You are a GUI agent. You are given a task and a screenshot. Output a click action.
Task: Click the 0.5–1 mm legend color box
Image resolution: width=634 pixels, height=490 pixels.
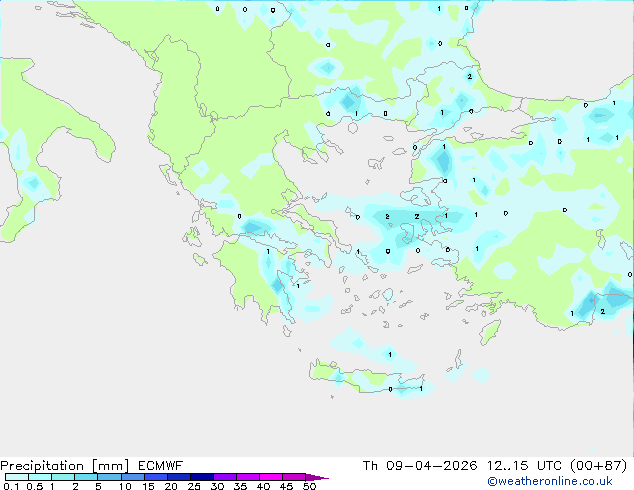40,477
